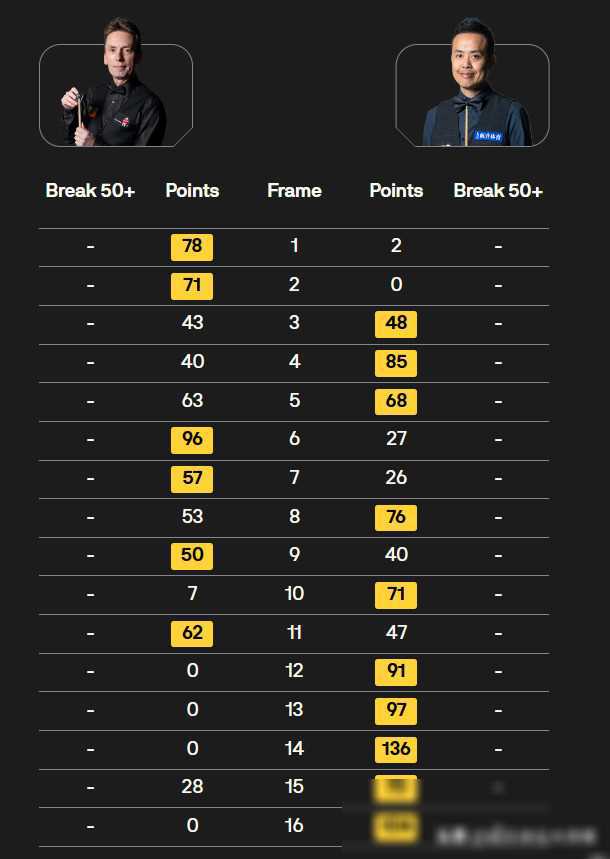Screen dimensions: 610x859
Task: Click the right Points column header
Action: click(x=396, y=190)
